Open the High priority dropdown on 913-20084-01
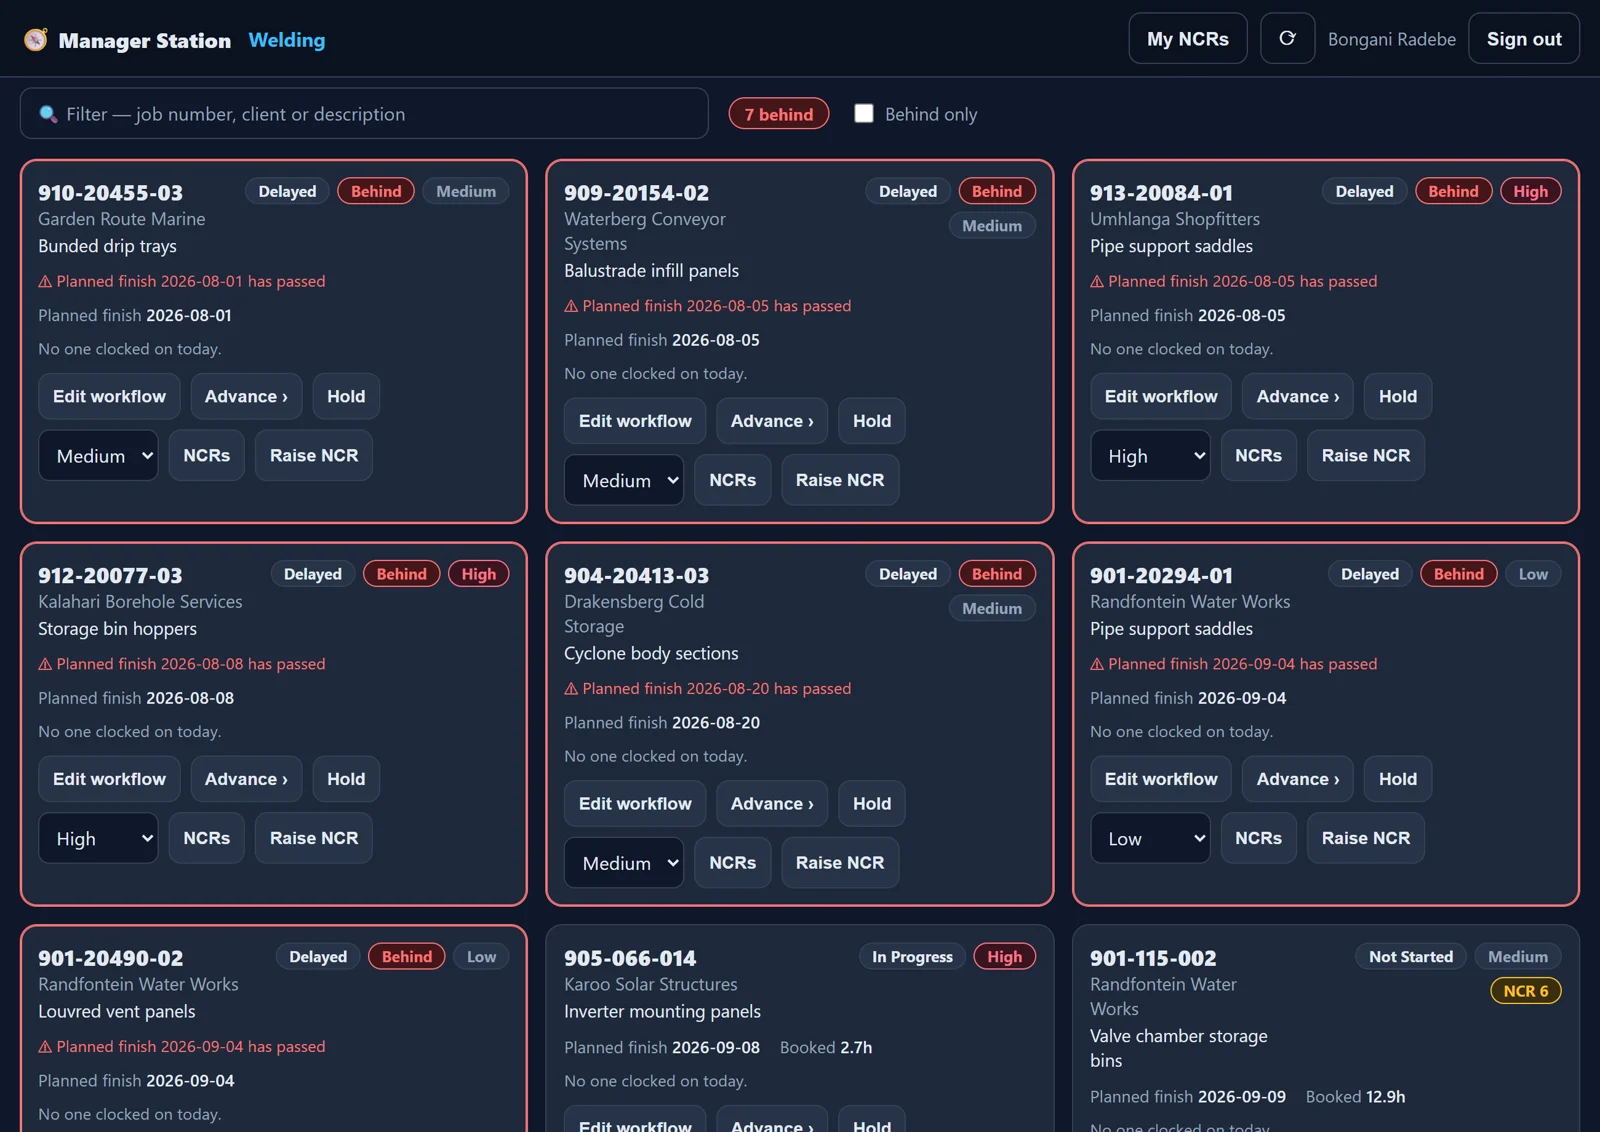 tap(1150, 456)
